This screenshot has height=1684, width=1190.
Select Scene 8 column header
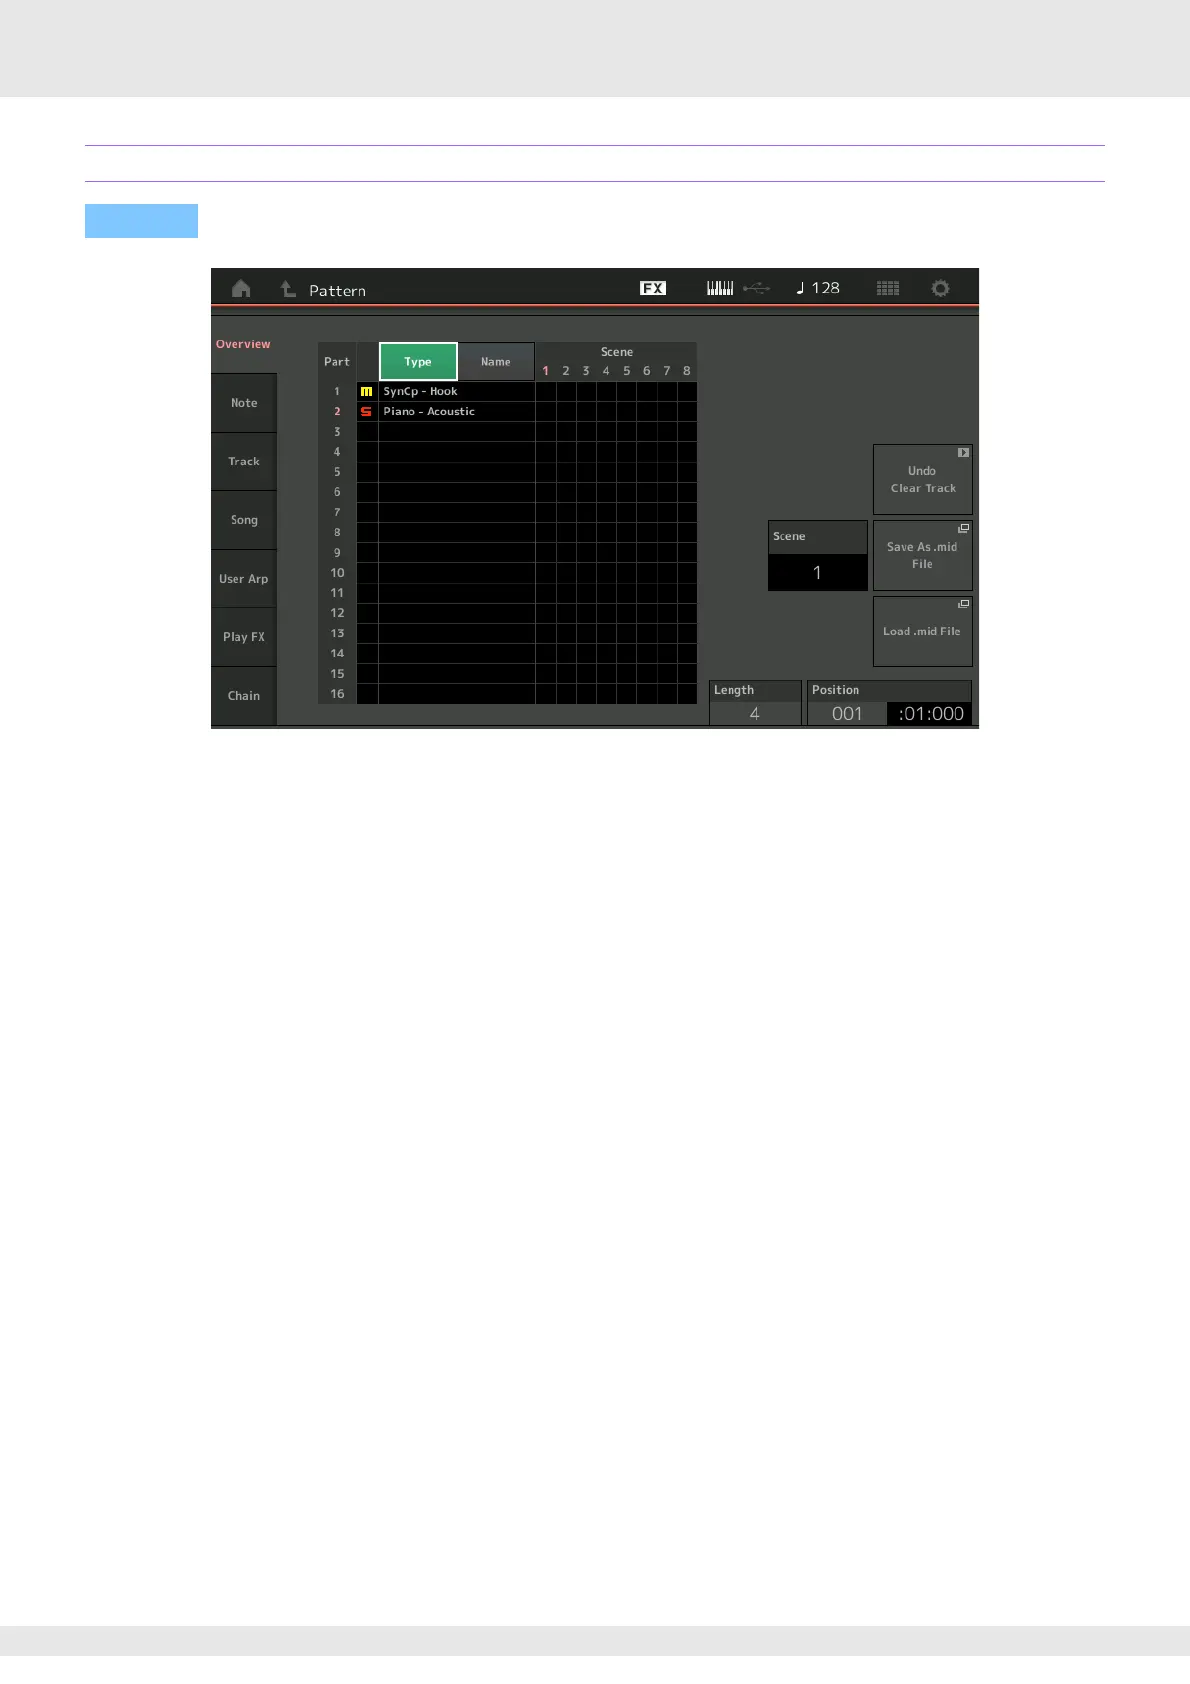point(687,371)
